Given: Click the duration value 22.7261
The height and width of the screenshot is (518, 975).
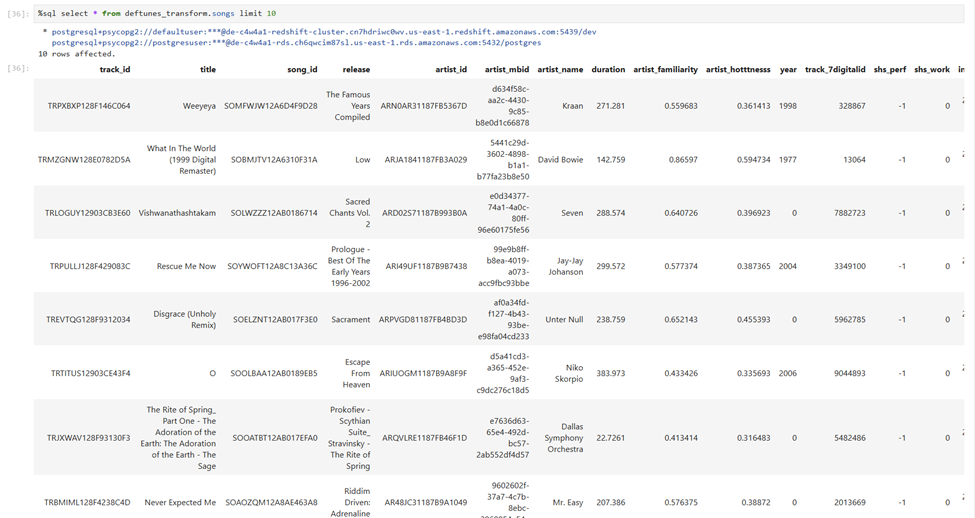Looking at the screenshot, I should point(611,438).
